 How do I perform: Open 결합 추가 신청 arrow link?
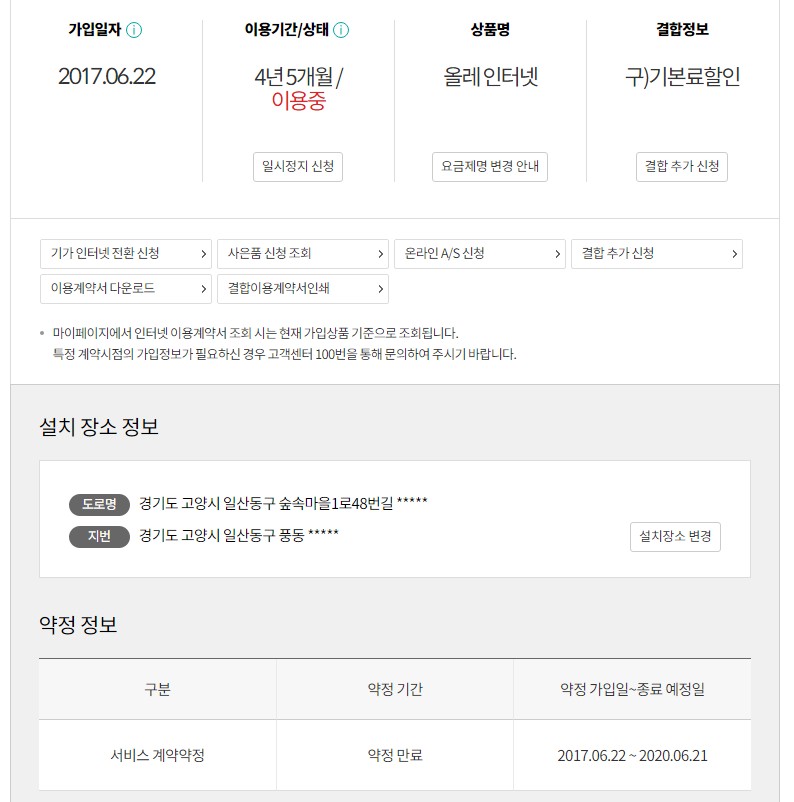pyautogui.click(x=656, y=254)
